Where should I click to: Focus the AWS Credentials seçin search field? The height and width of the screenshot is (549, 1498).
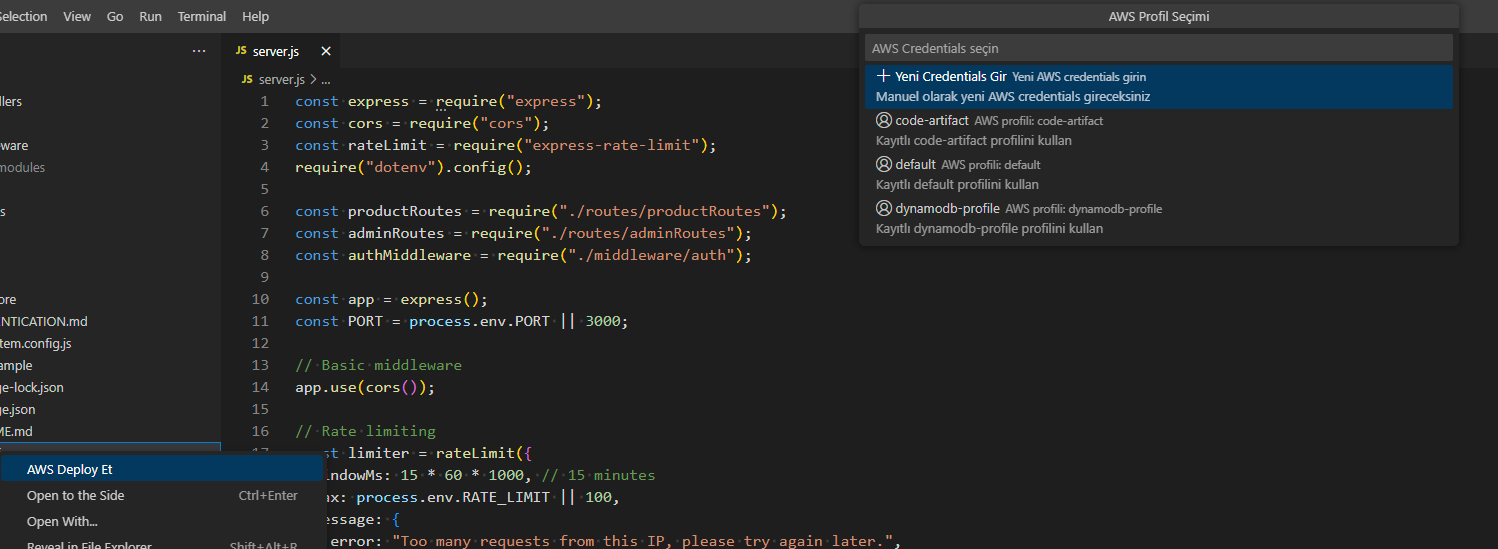pos(1158,48)
